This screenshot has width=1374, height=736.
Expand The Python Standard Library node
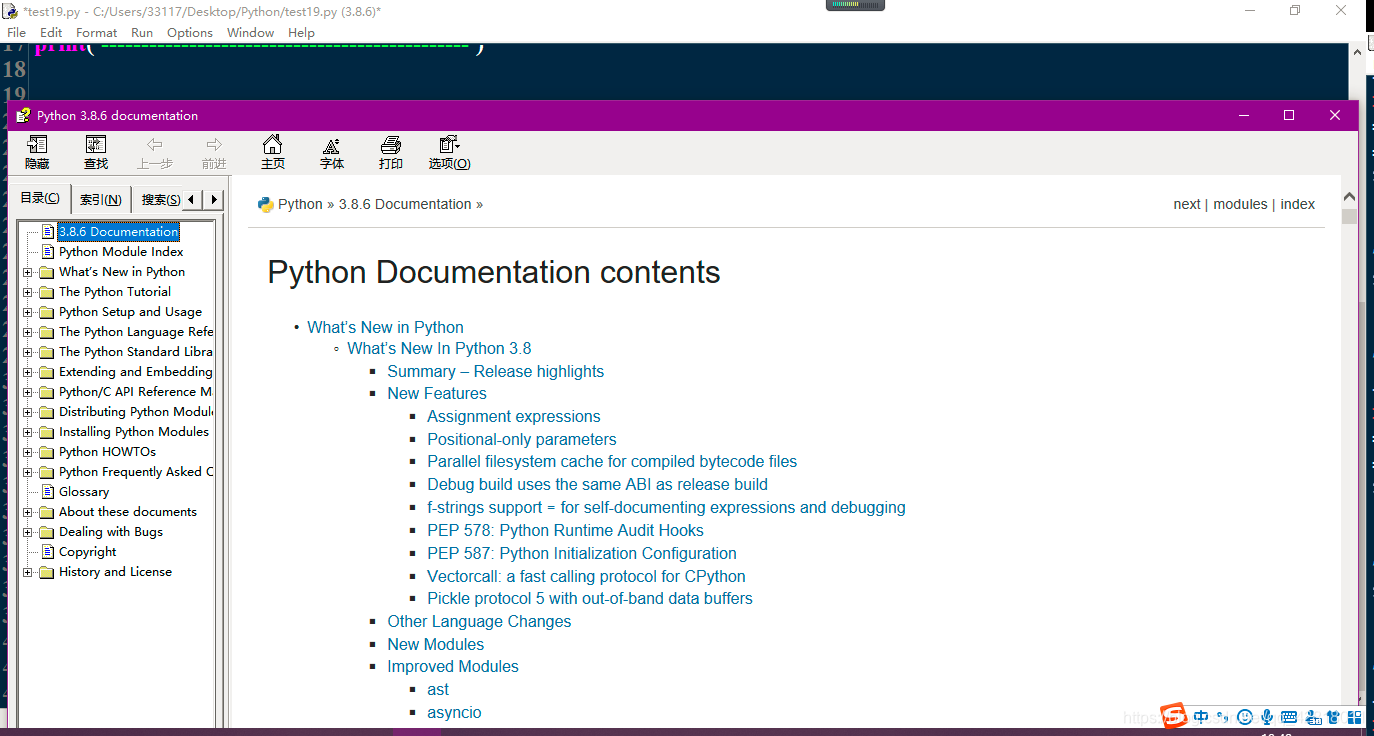[x=28, y=352]
